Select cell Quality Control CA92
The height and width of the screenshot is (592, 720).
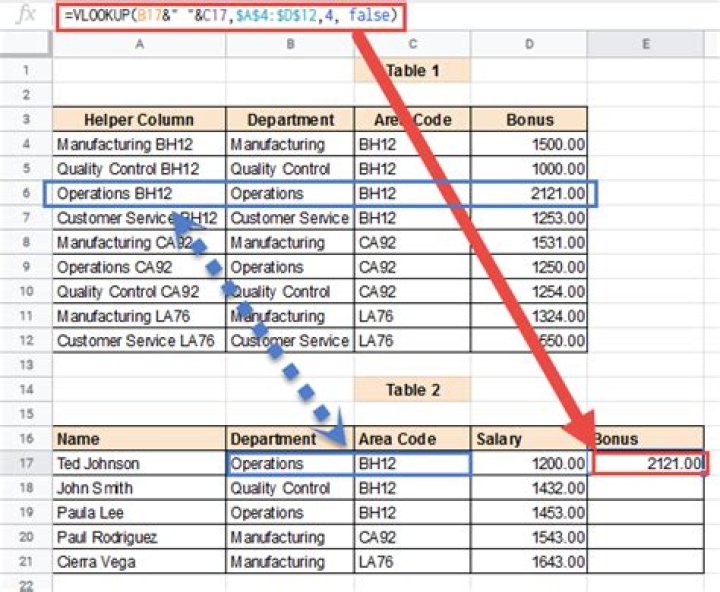coord(139,291)
